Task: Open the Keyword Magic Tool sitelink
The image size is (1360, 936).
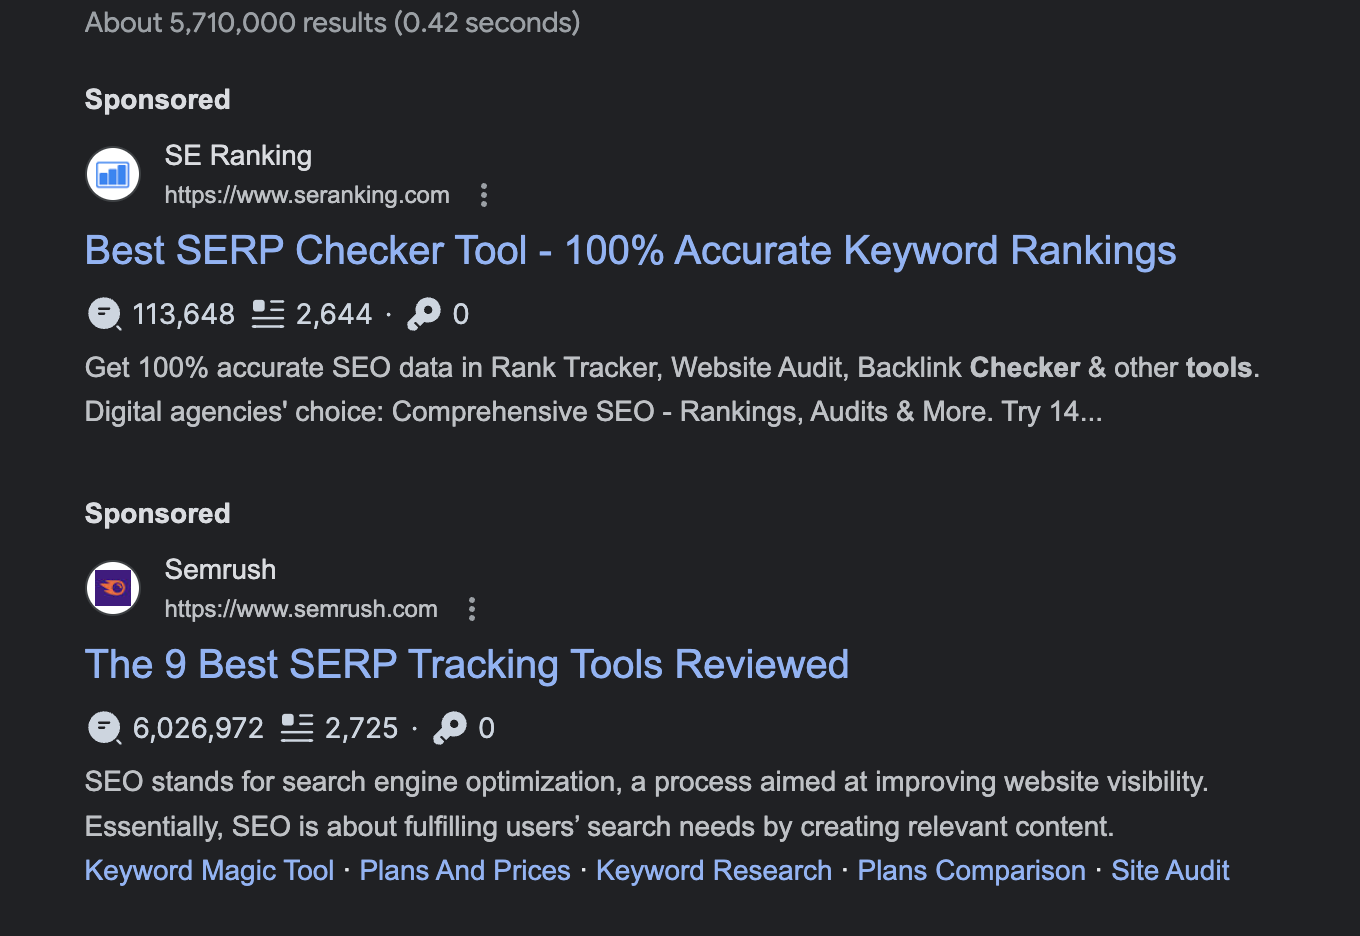Action: (x=209, y=870)
